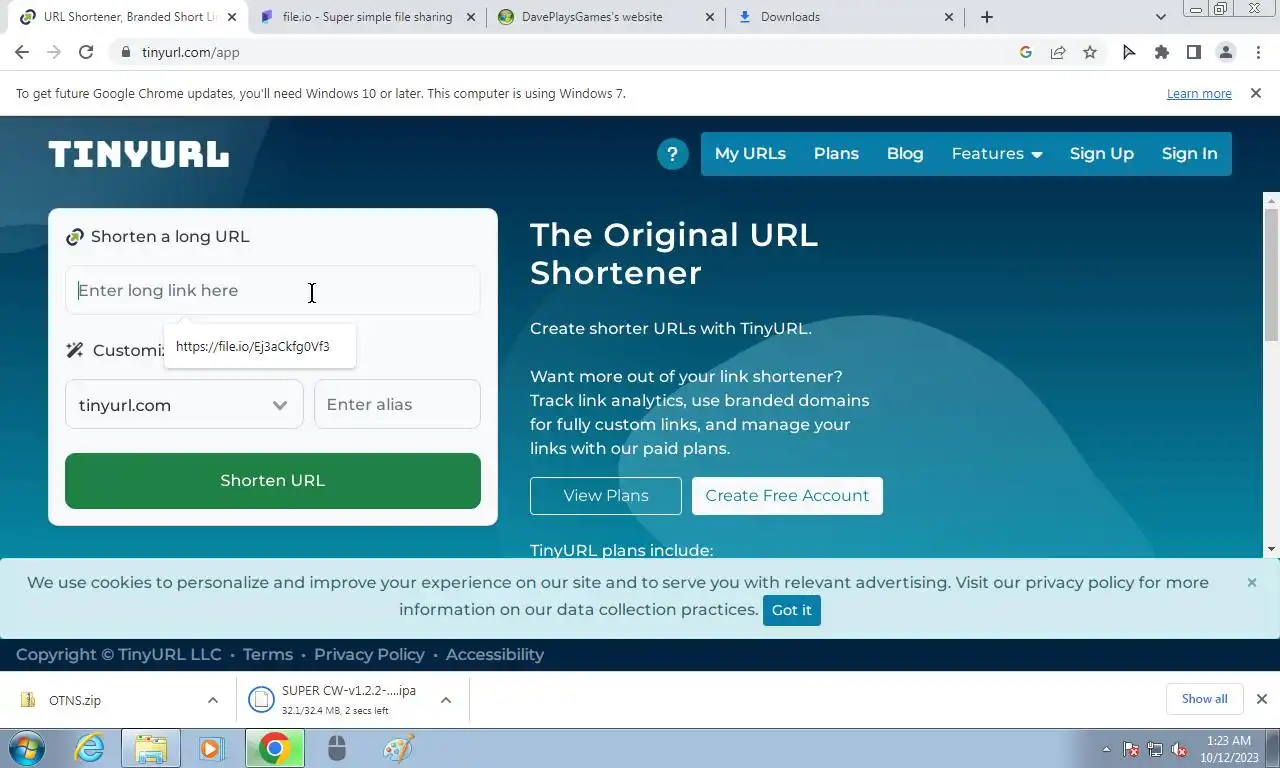Open Paint from taskbar
This screenshot has height=768, width=1280.
(398, 748)
